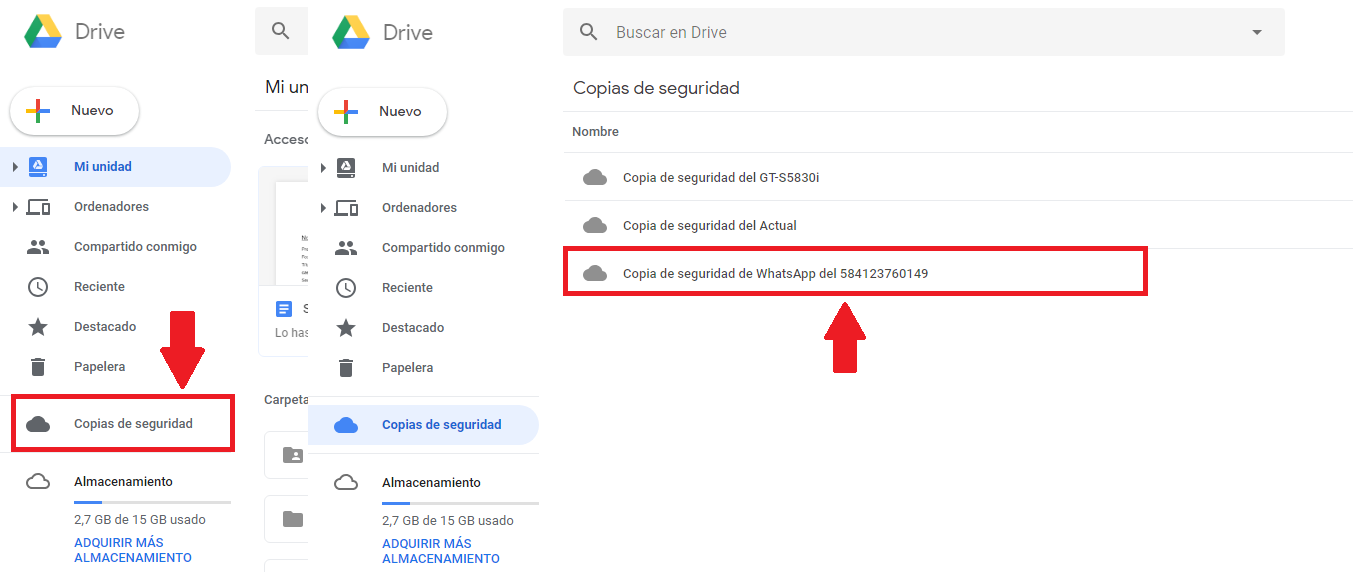Click cloud icon beside WhatsApp backup
This screenshot has width=1353, height=572.
tap(595, 273)
